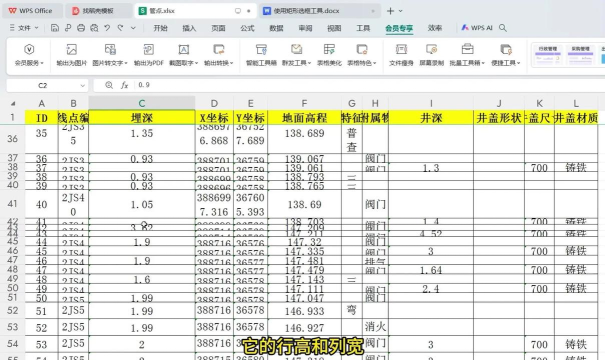Select column I header
Viewport: 605px width, 360px height.
tap(431, 103)
